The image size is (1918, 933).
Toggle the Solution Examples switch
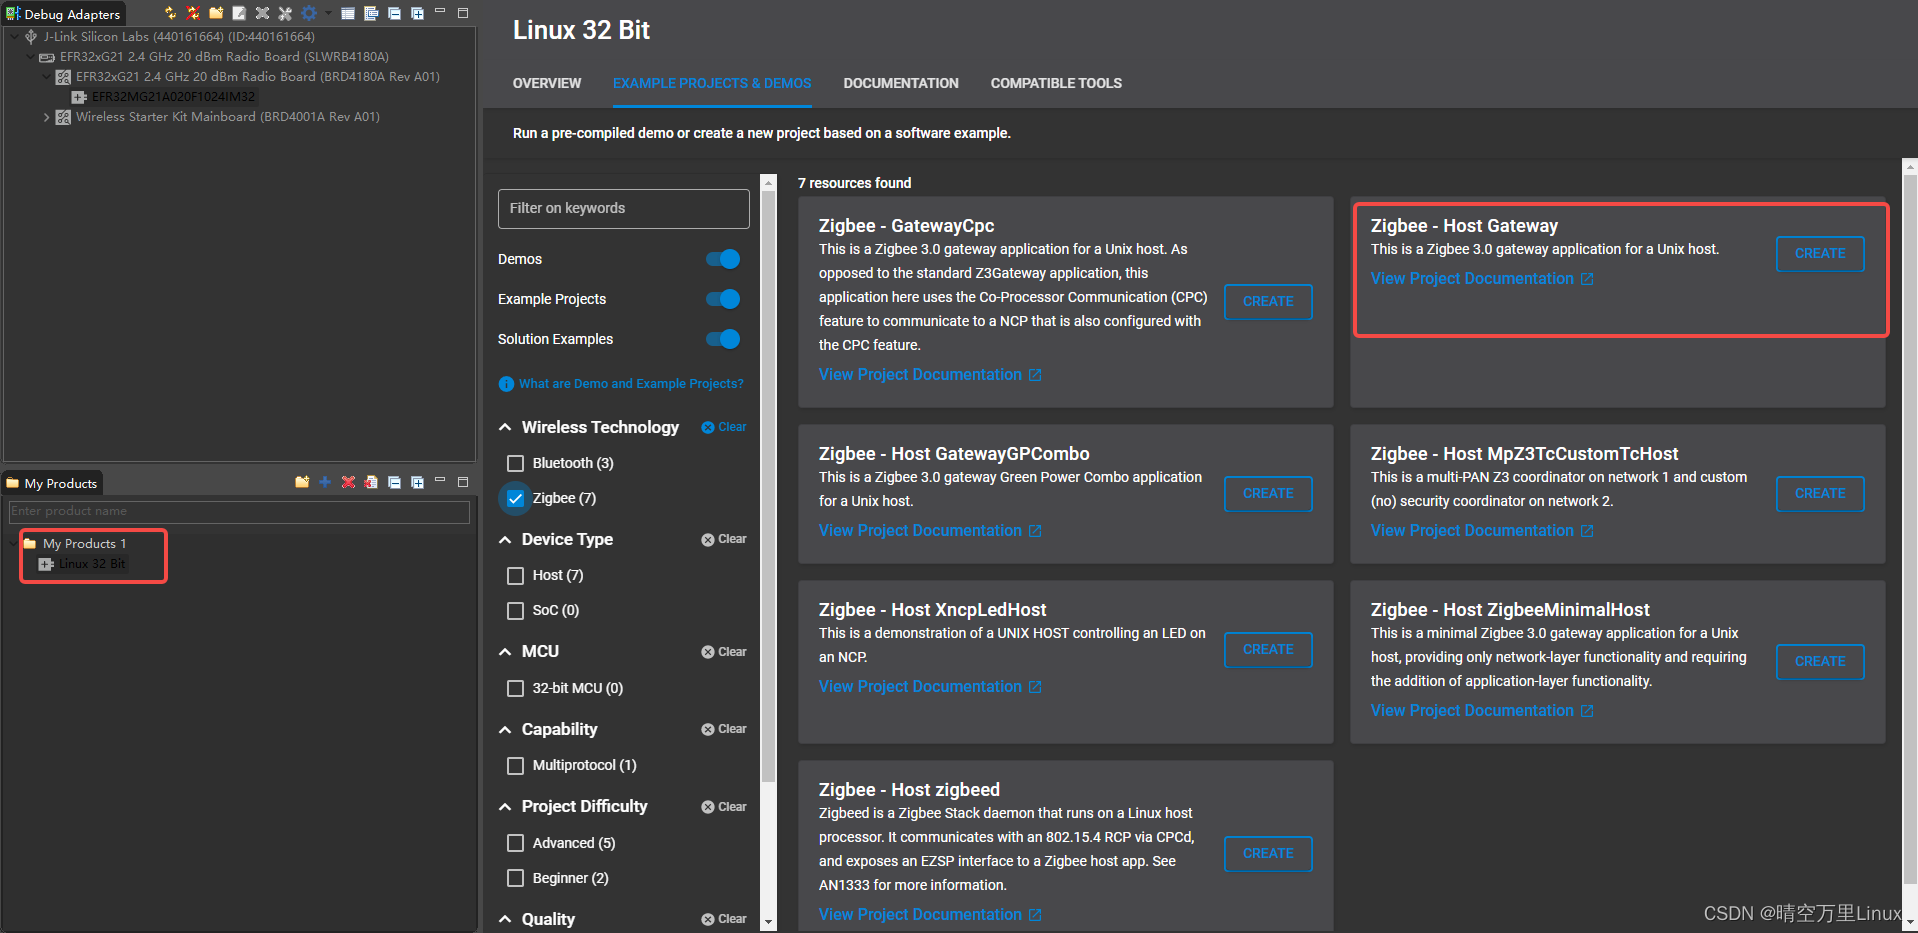coord(723,339)
